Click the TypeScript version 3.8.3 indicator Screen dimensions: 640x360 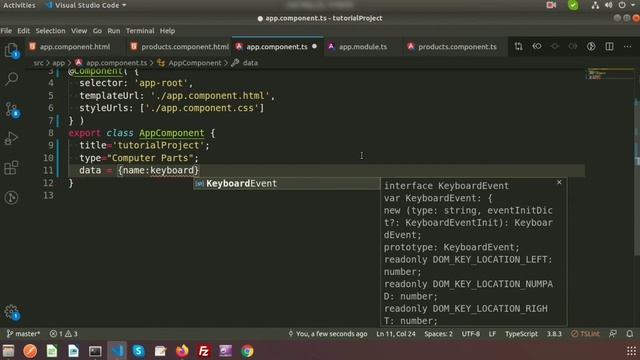[554, 334]
